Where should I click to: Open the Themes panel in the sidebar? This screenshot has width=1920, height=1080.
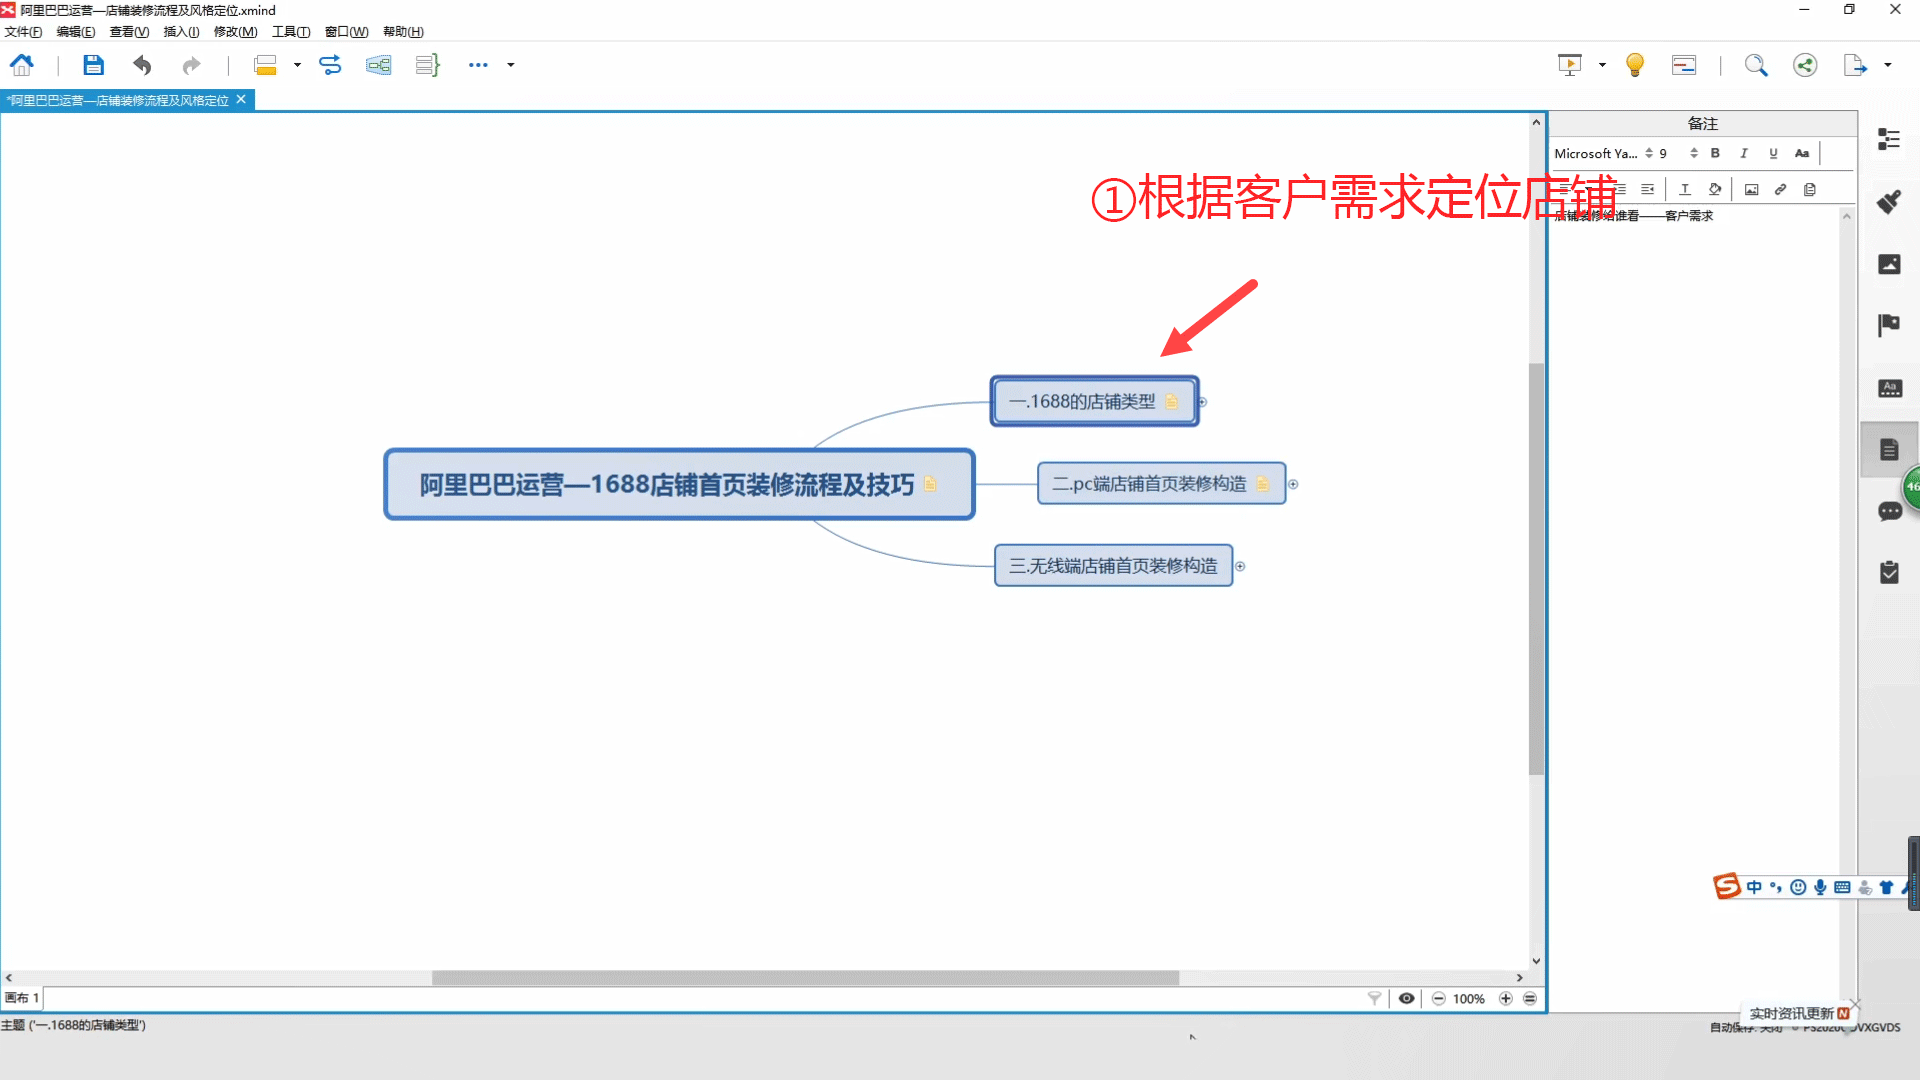coord(1889,388)
